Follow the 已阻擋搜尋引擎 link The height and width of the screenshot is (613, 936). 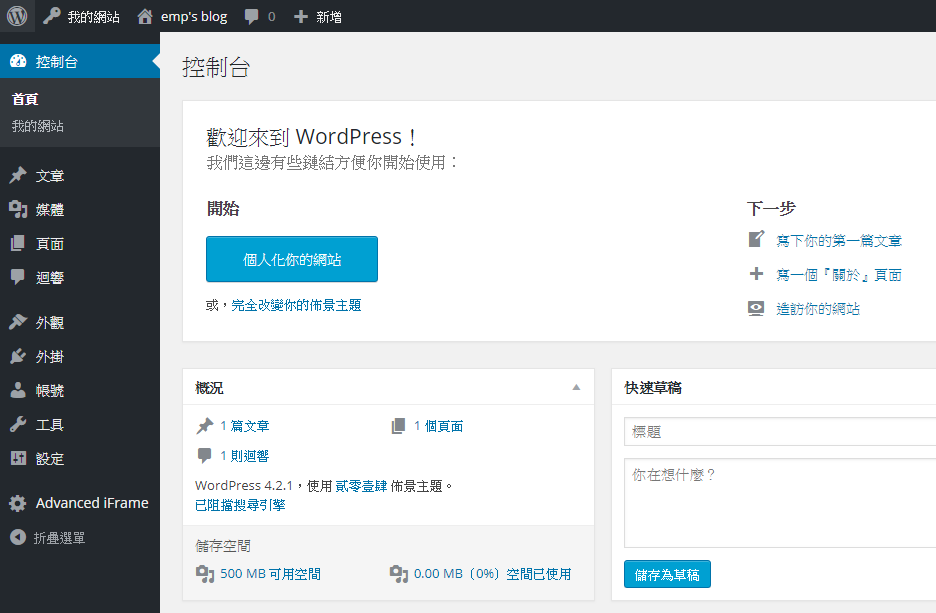[240, 505]
